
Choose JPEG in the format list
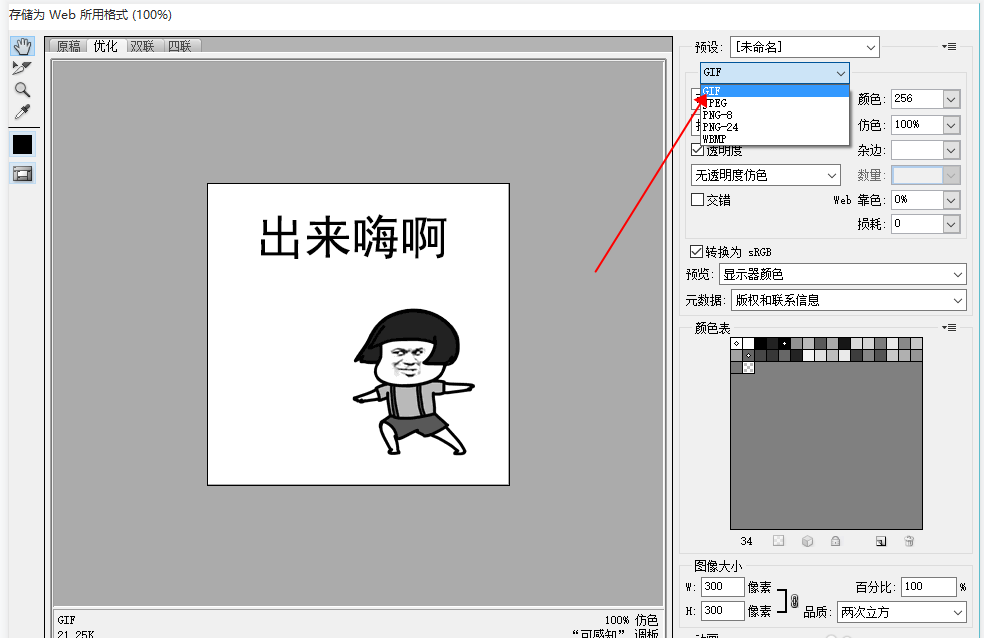pos(775,103)
